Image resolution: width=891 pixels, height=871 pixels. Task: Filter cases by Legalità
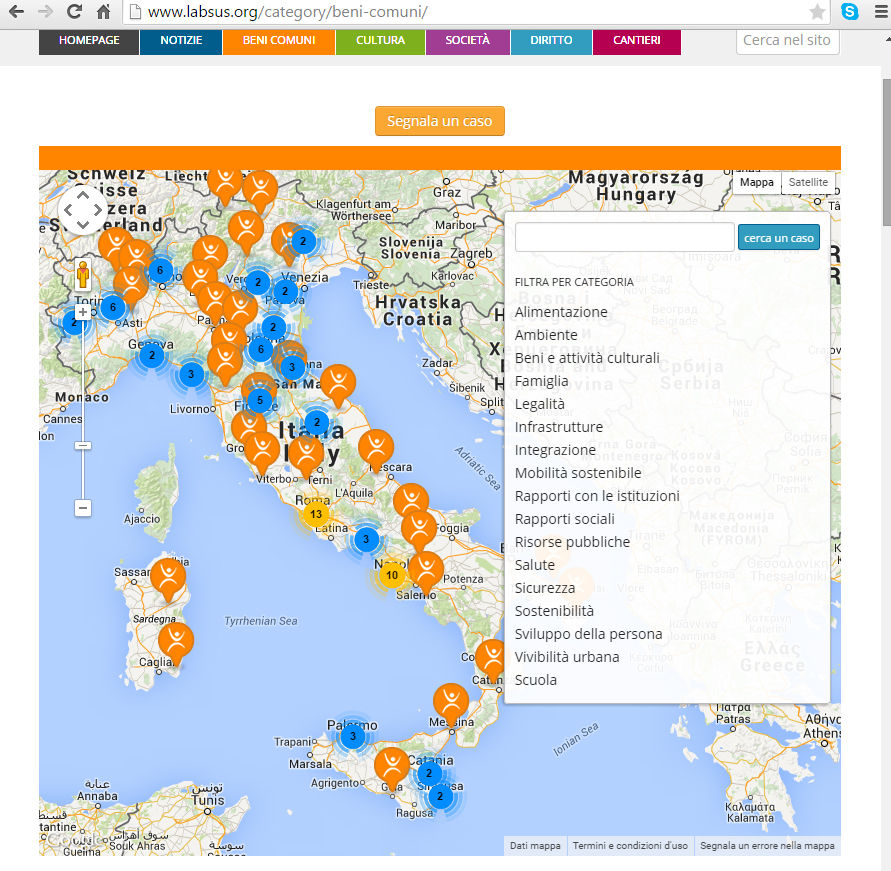pos(540,404)
